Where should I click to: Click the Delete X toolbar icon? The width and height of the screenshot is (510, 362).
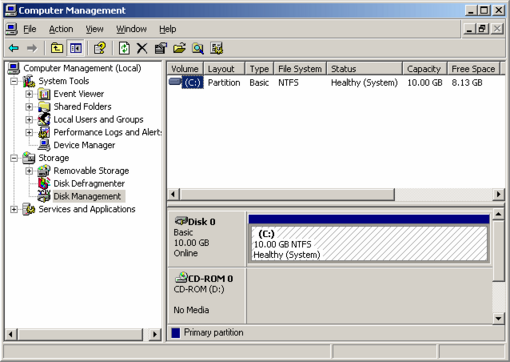142,49
